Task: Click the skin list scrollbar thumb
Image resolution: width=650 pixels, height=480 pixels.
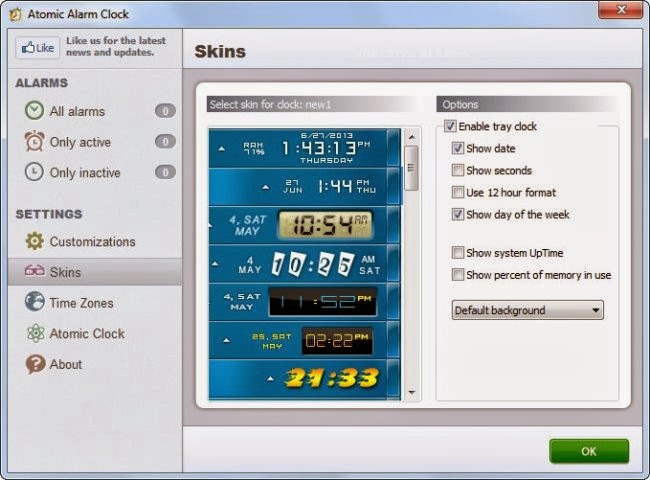Action: 411,168
